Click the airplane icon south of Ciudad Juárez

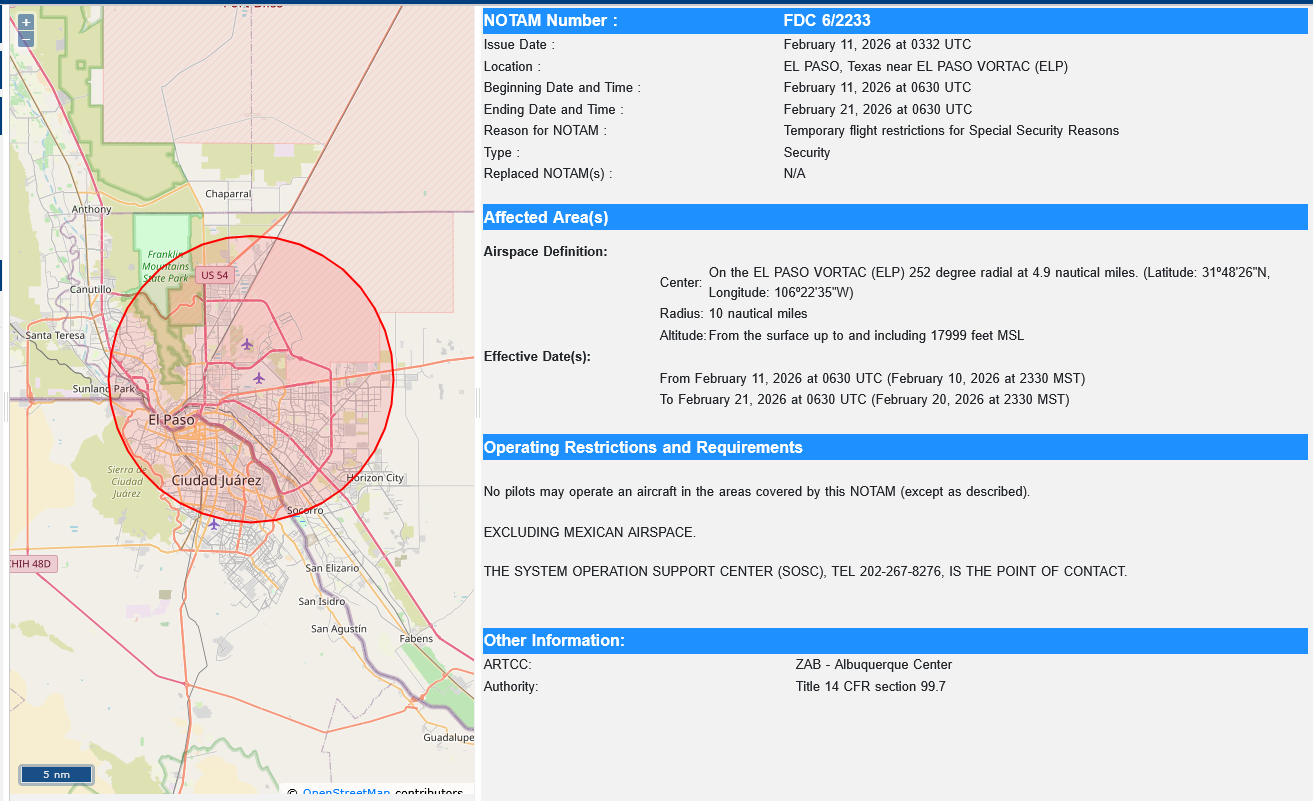point(213,523)
